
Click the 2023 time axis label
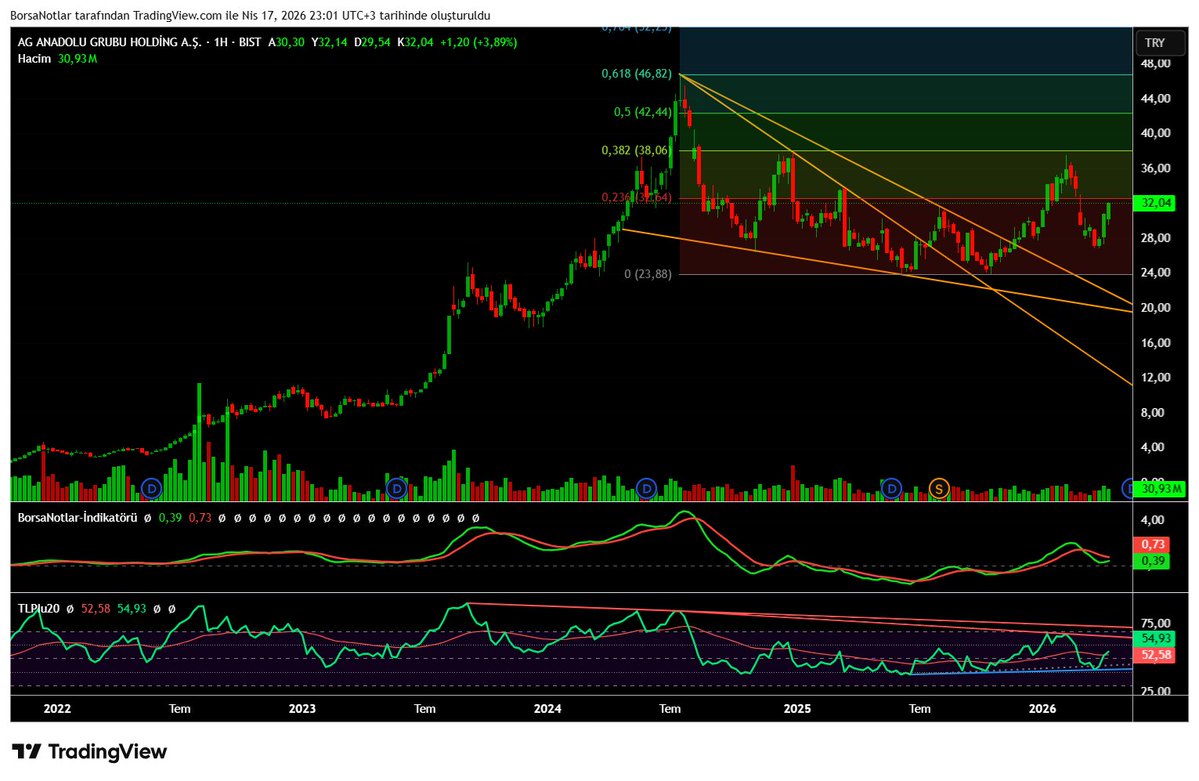(302, 709)
